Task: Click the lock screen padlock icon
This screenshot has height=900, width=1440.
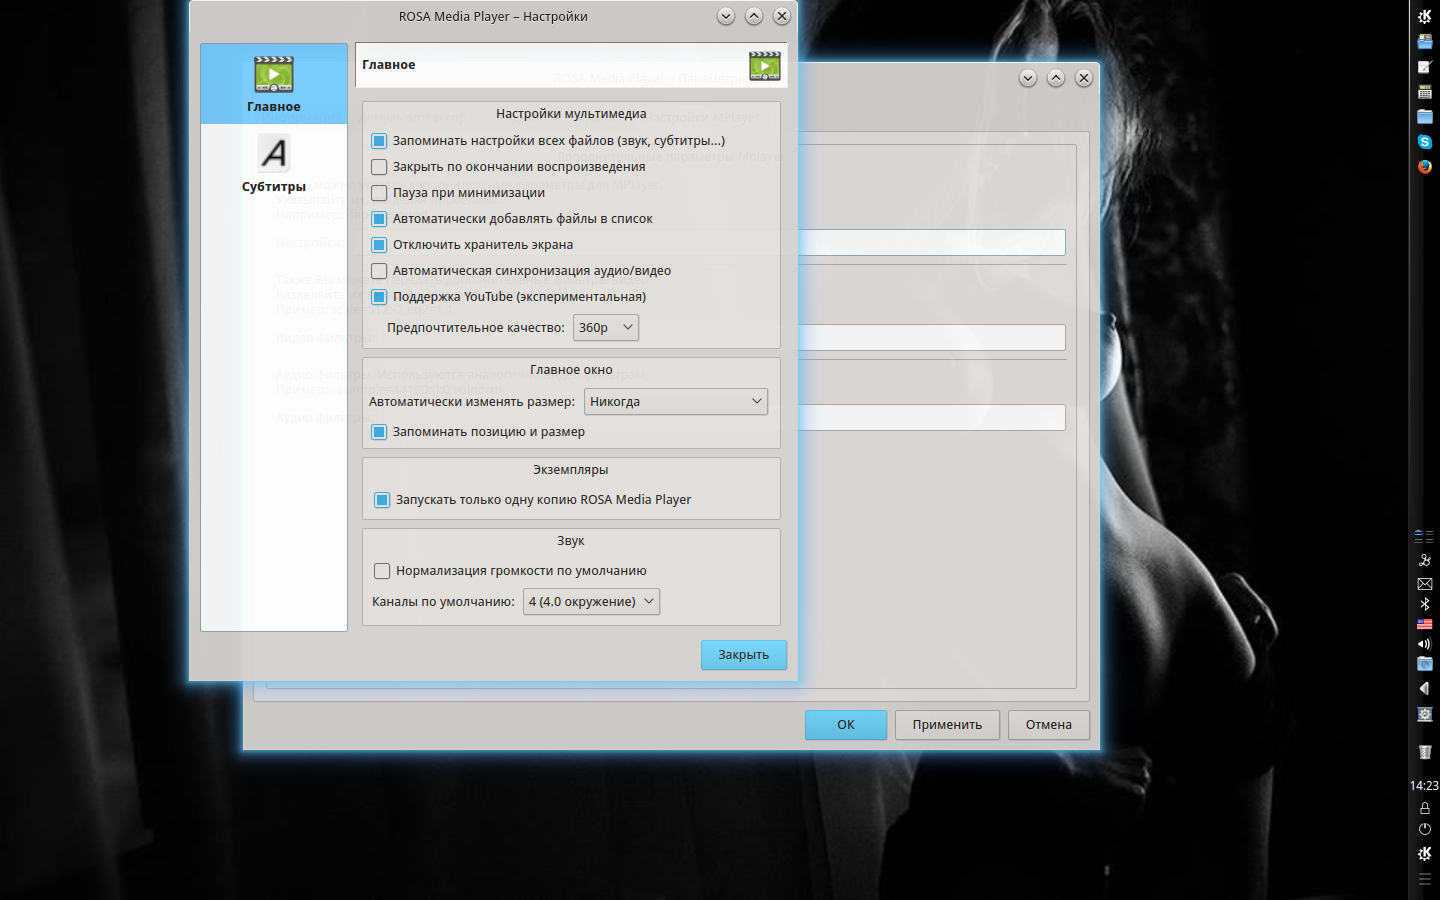Action: tap(1425, 808)
